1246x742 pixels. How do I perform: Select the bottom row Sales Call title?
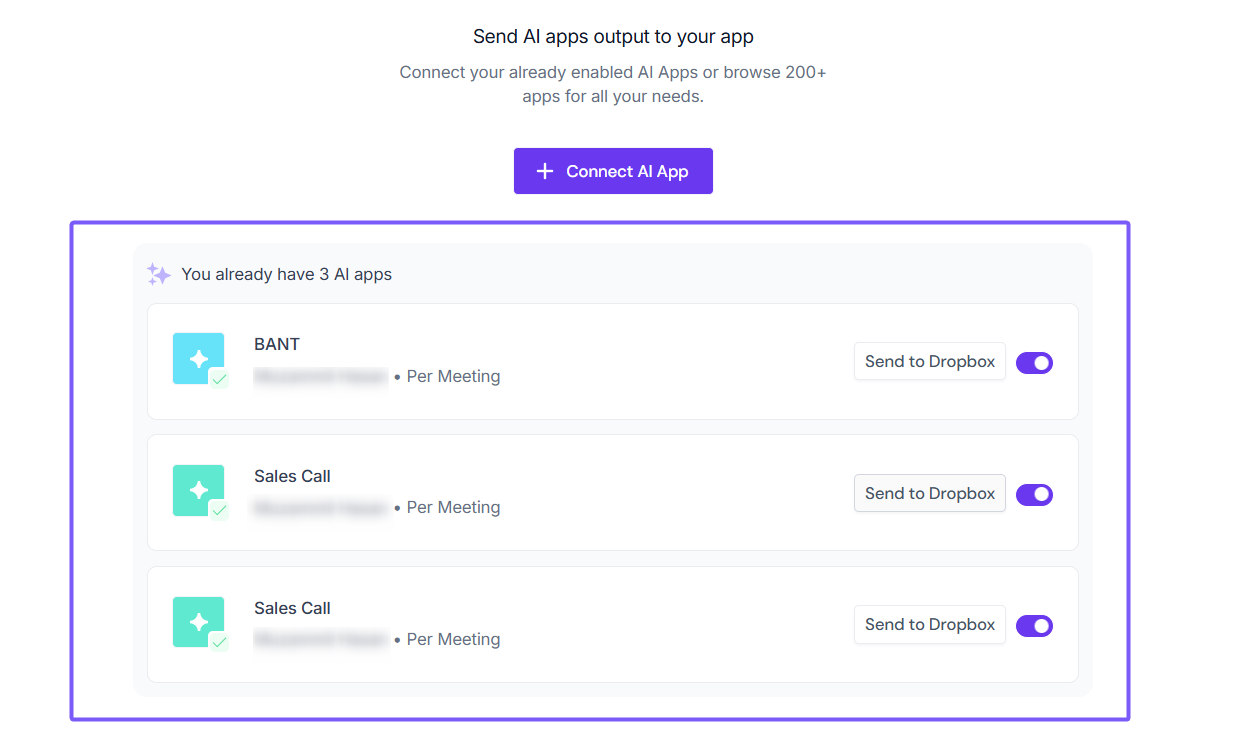292,608
